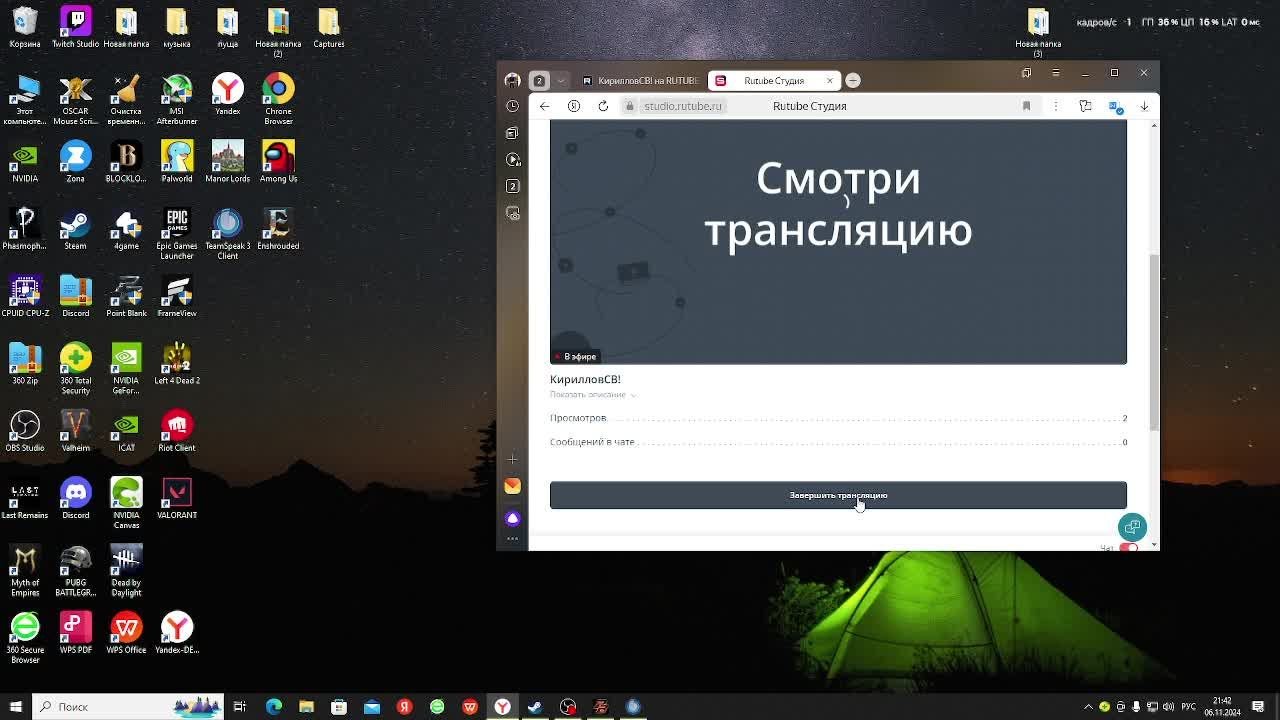Open OBS Studio from the taskbar
The height and width of the screenshot is (720, 1280).
tap(568, 707)
